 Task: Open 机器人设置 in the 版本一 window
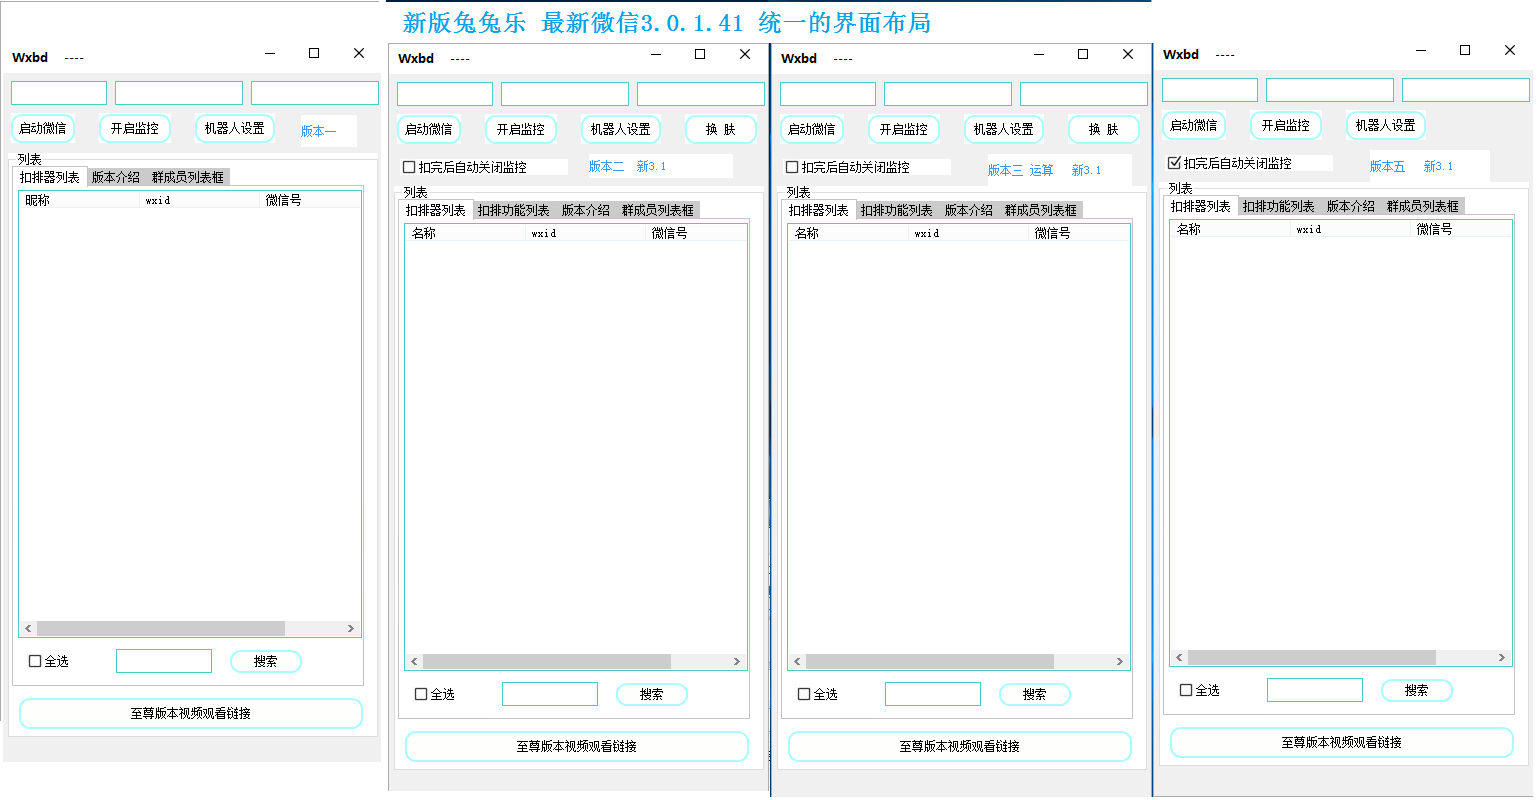pyautogui.click(x=235, y=129)
